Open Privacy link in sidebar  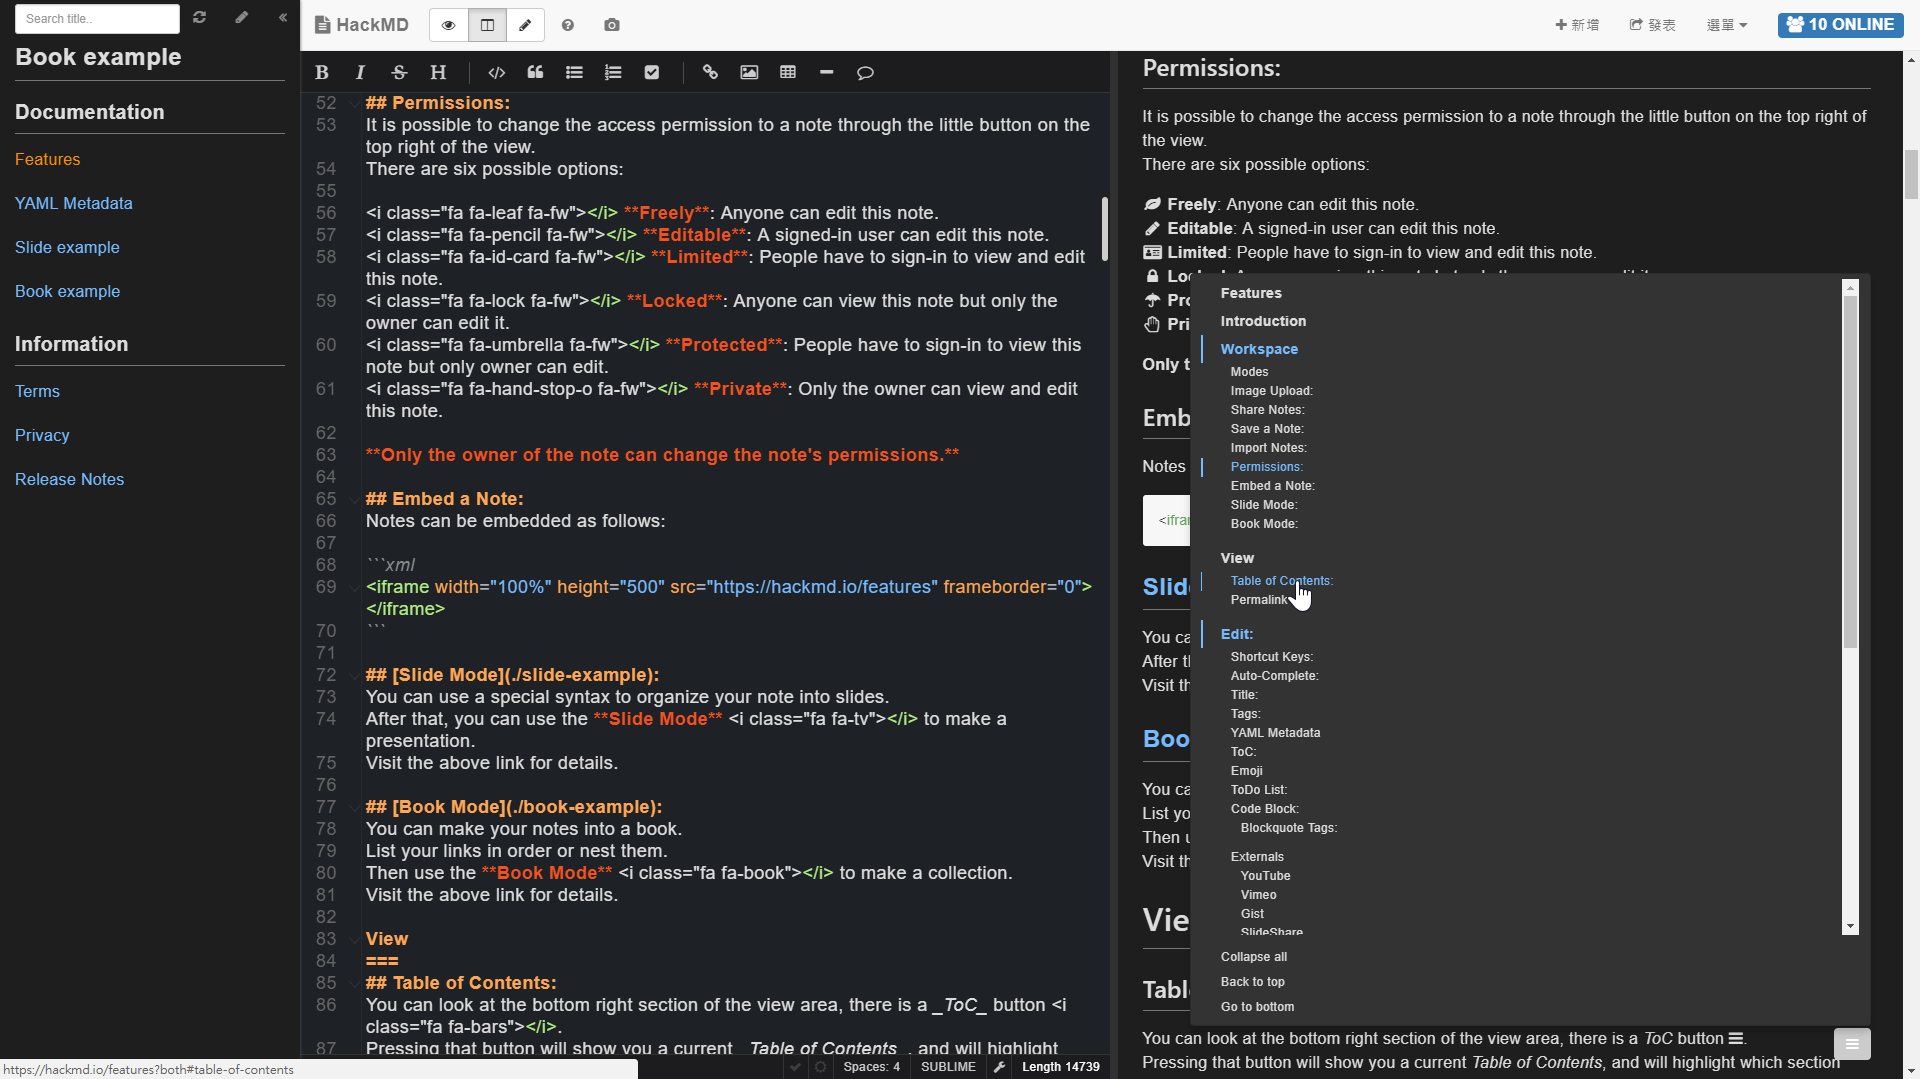[x=42, y=435]
